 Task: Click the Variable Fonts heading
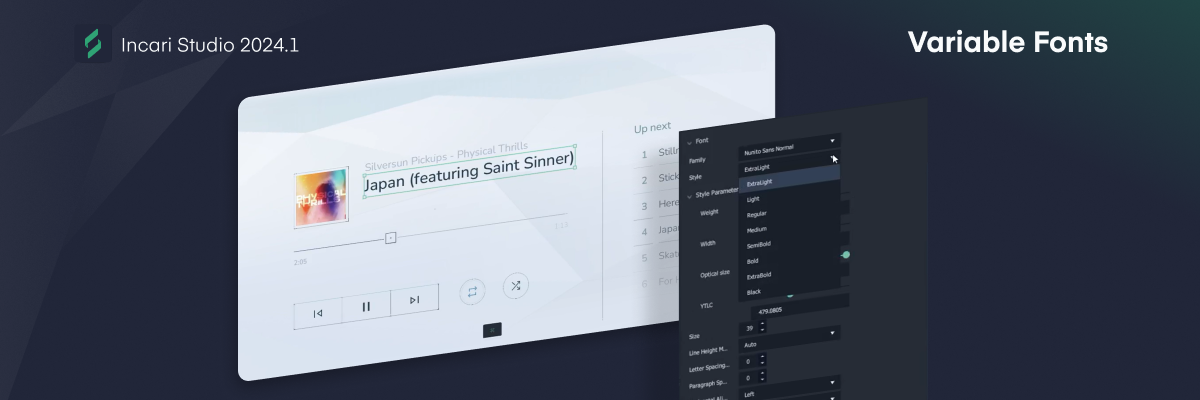click(x=1007, y=43)
